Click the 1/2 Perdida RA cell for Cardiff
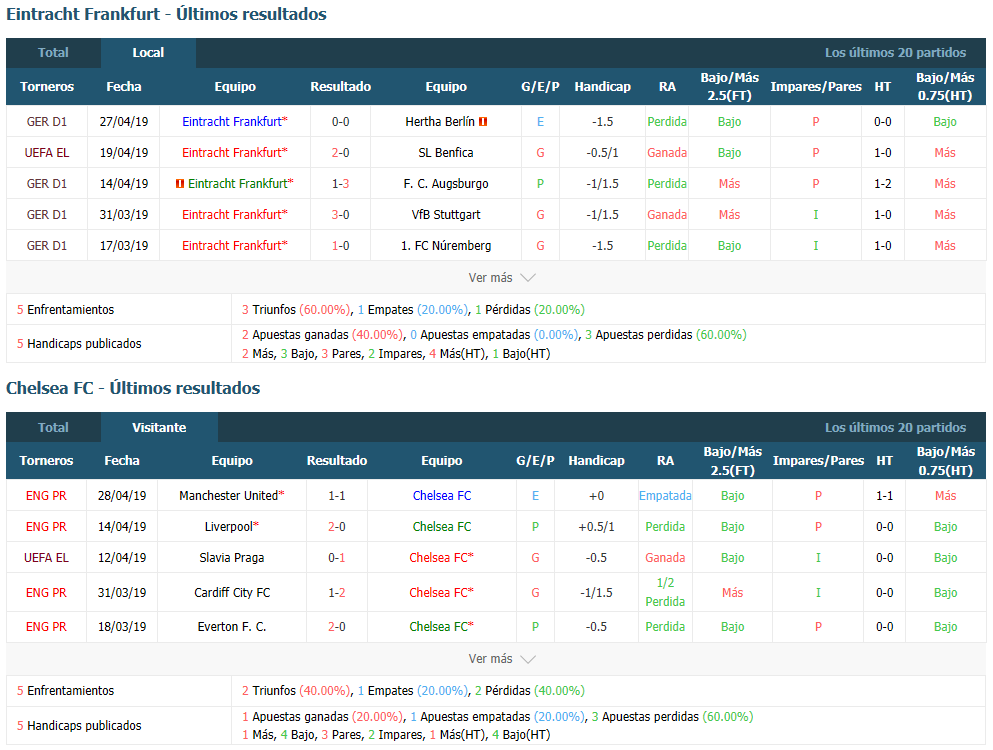This screenshot has width=993, height=750. pos(665,592)
